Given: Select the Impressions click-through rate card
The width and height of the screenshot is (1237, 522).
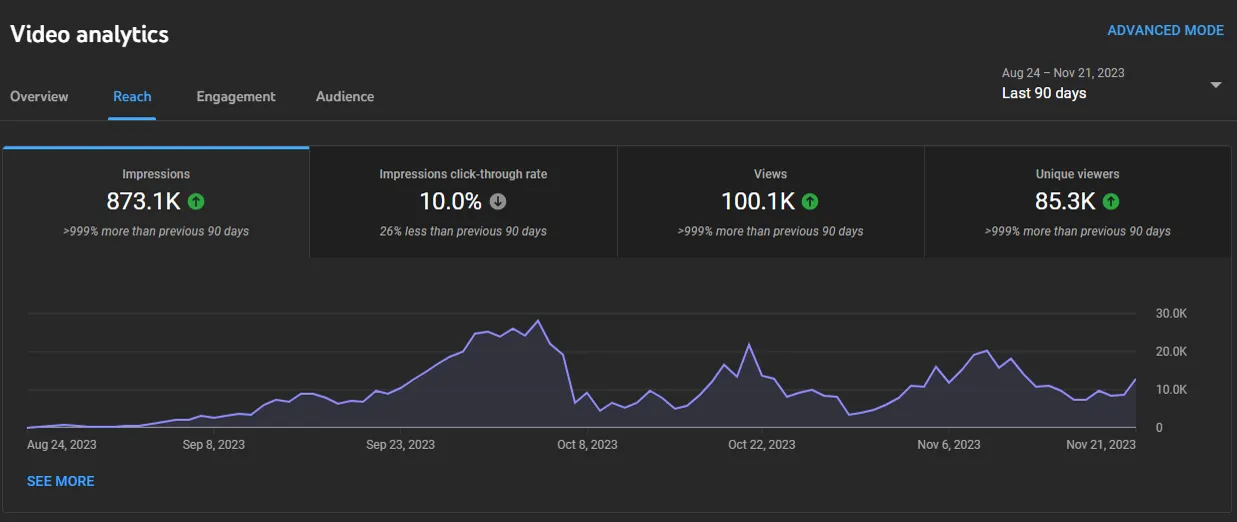Looking at the screenshot, I should tap(463, 203).
